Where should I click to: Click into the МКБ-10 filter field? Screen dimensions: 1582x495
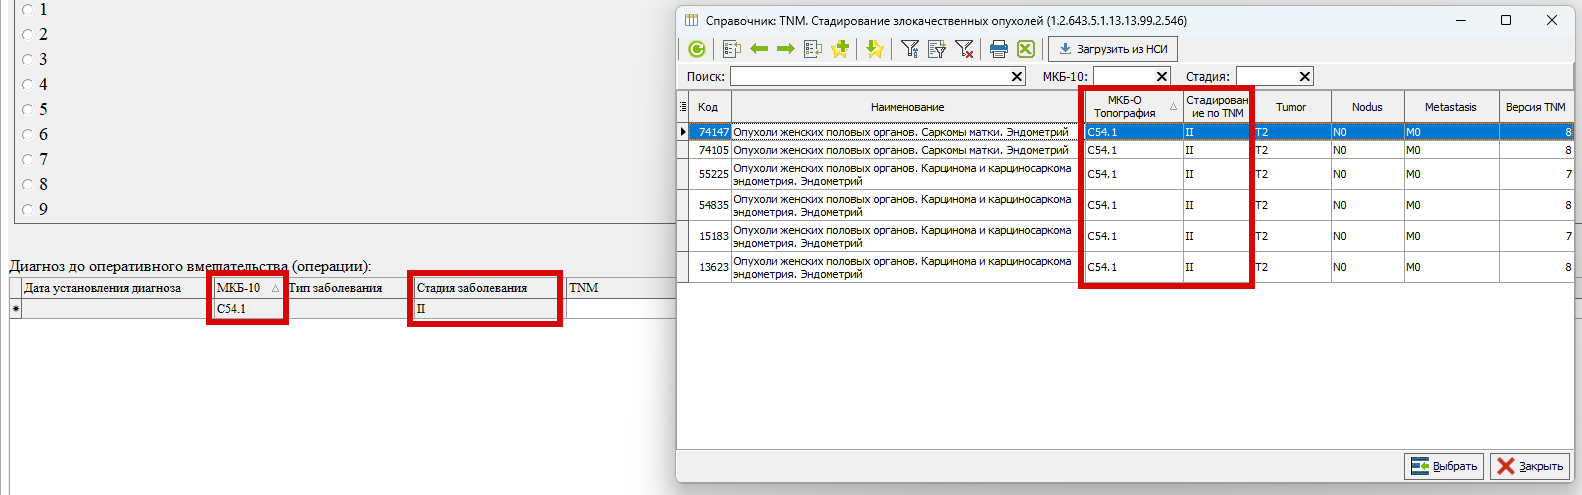point(1123,76)
